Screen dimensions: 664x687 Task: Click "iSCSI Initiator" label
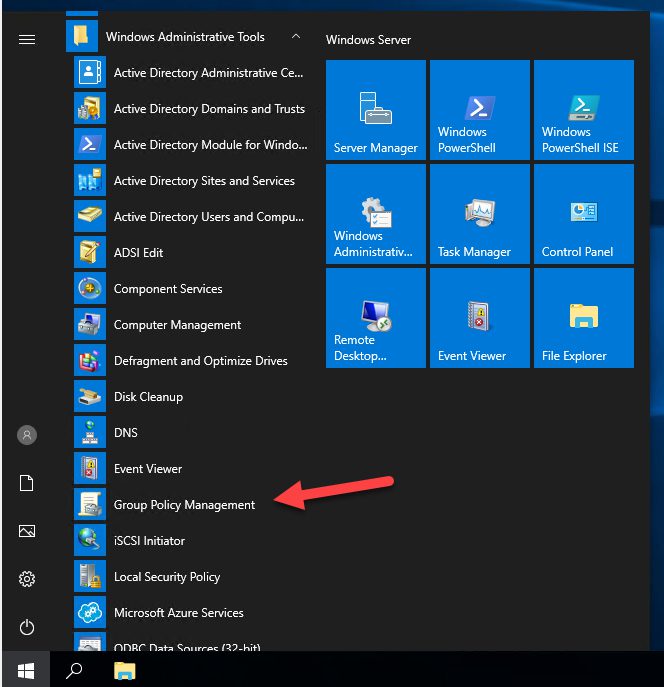[x=149, y=541]
